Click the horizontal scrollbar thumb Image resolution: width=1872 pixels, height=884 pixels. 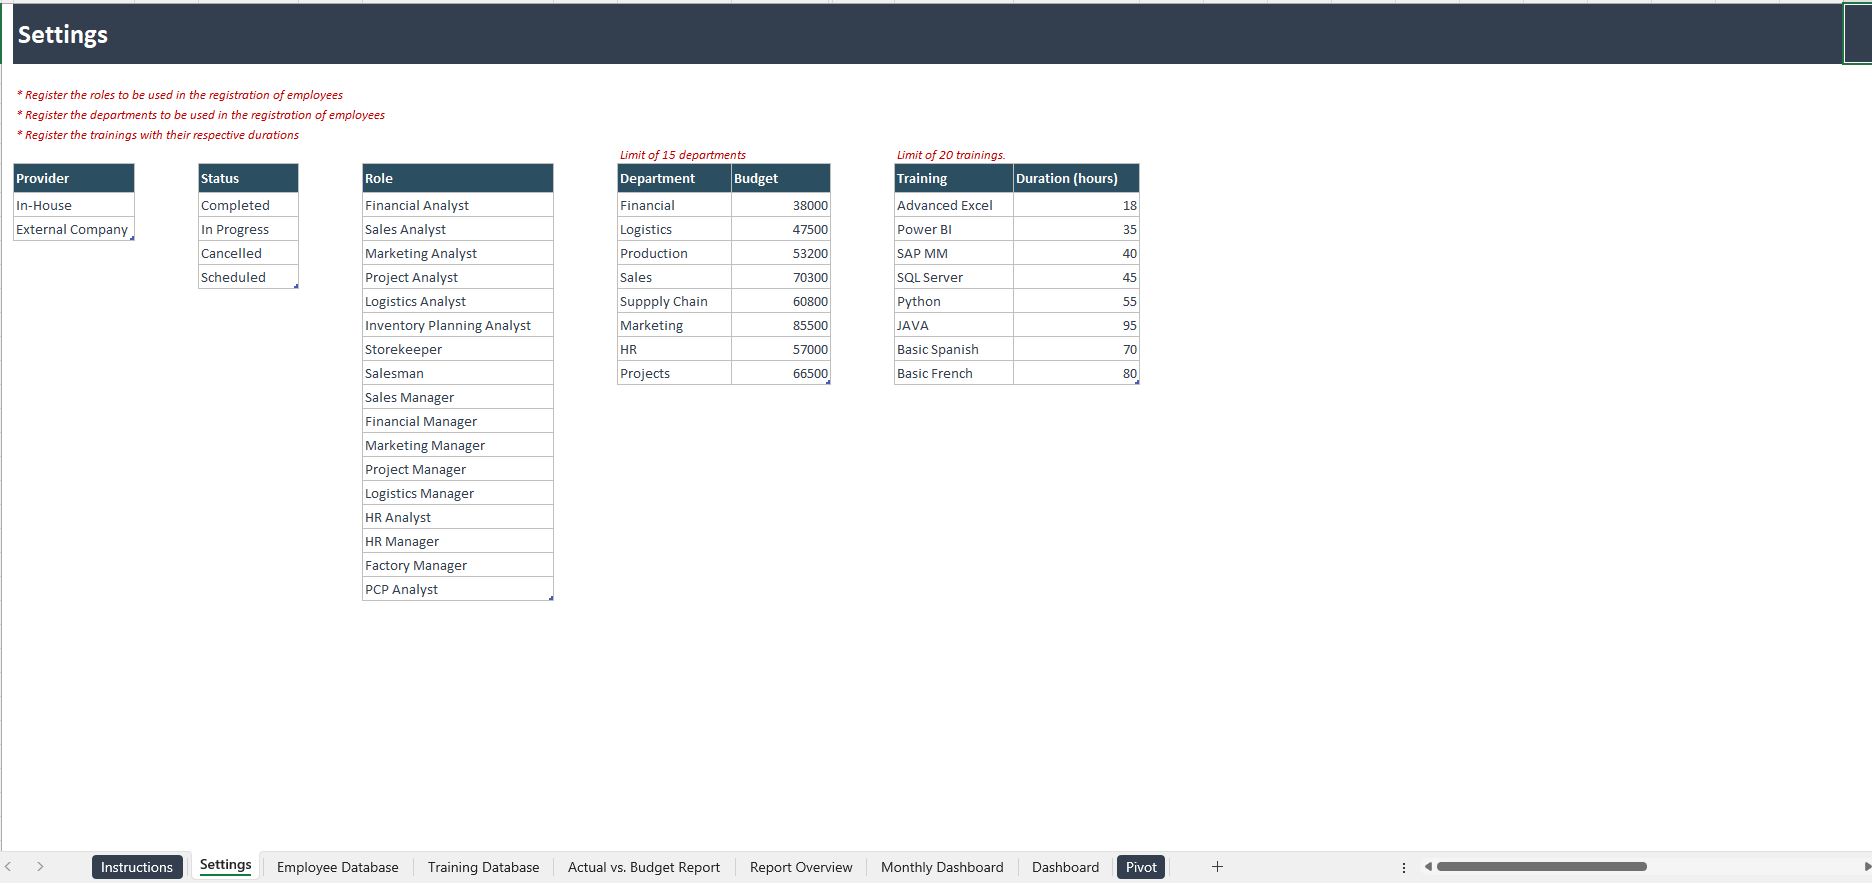click(x=1540, y=867)
